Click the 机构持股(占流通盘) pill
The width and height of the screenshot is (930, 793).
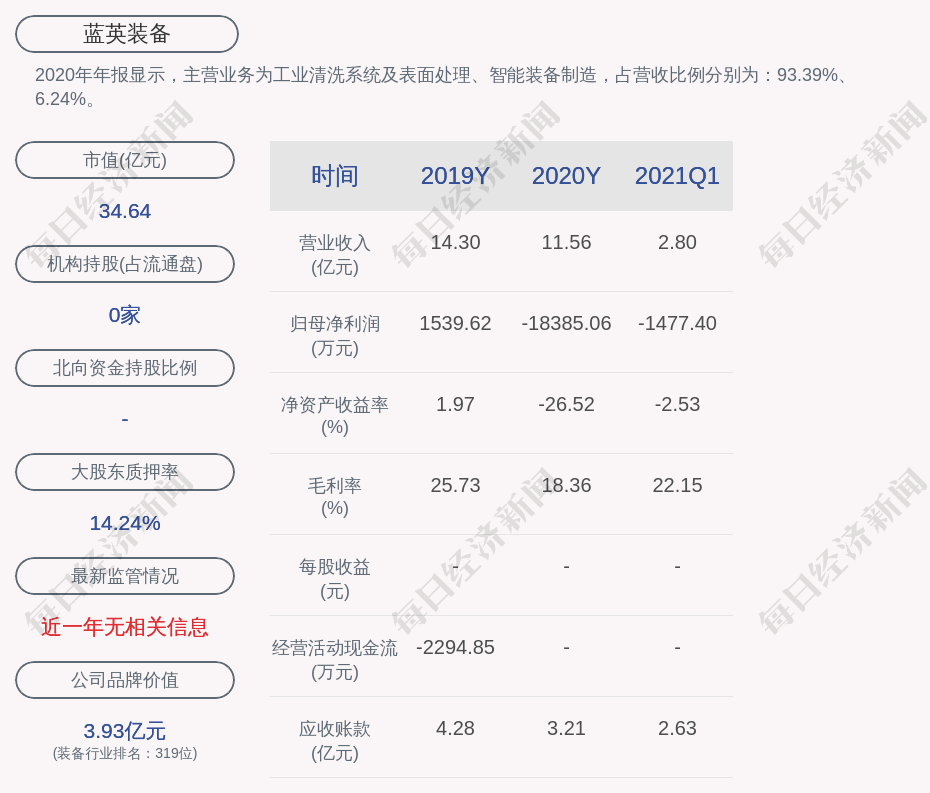(125, 264)
